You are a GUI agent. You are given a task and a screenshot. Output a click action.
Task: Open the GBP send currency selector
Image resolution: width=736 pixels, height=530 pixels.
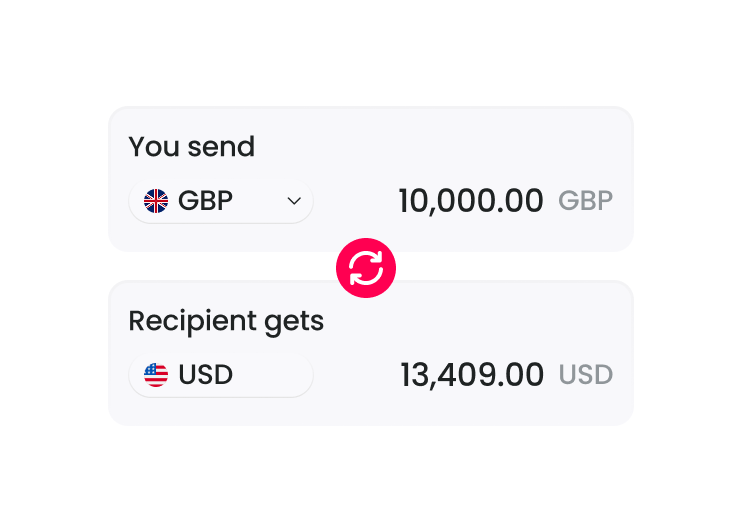(x=221, y=201)
